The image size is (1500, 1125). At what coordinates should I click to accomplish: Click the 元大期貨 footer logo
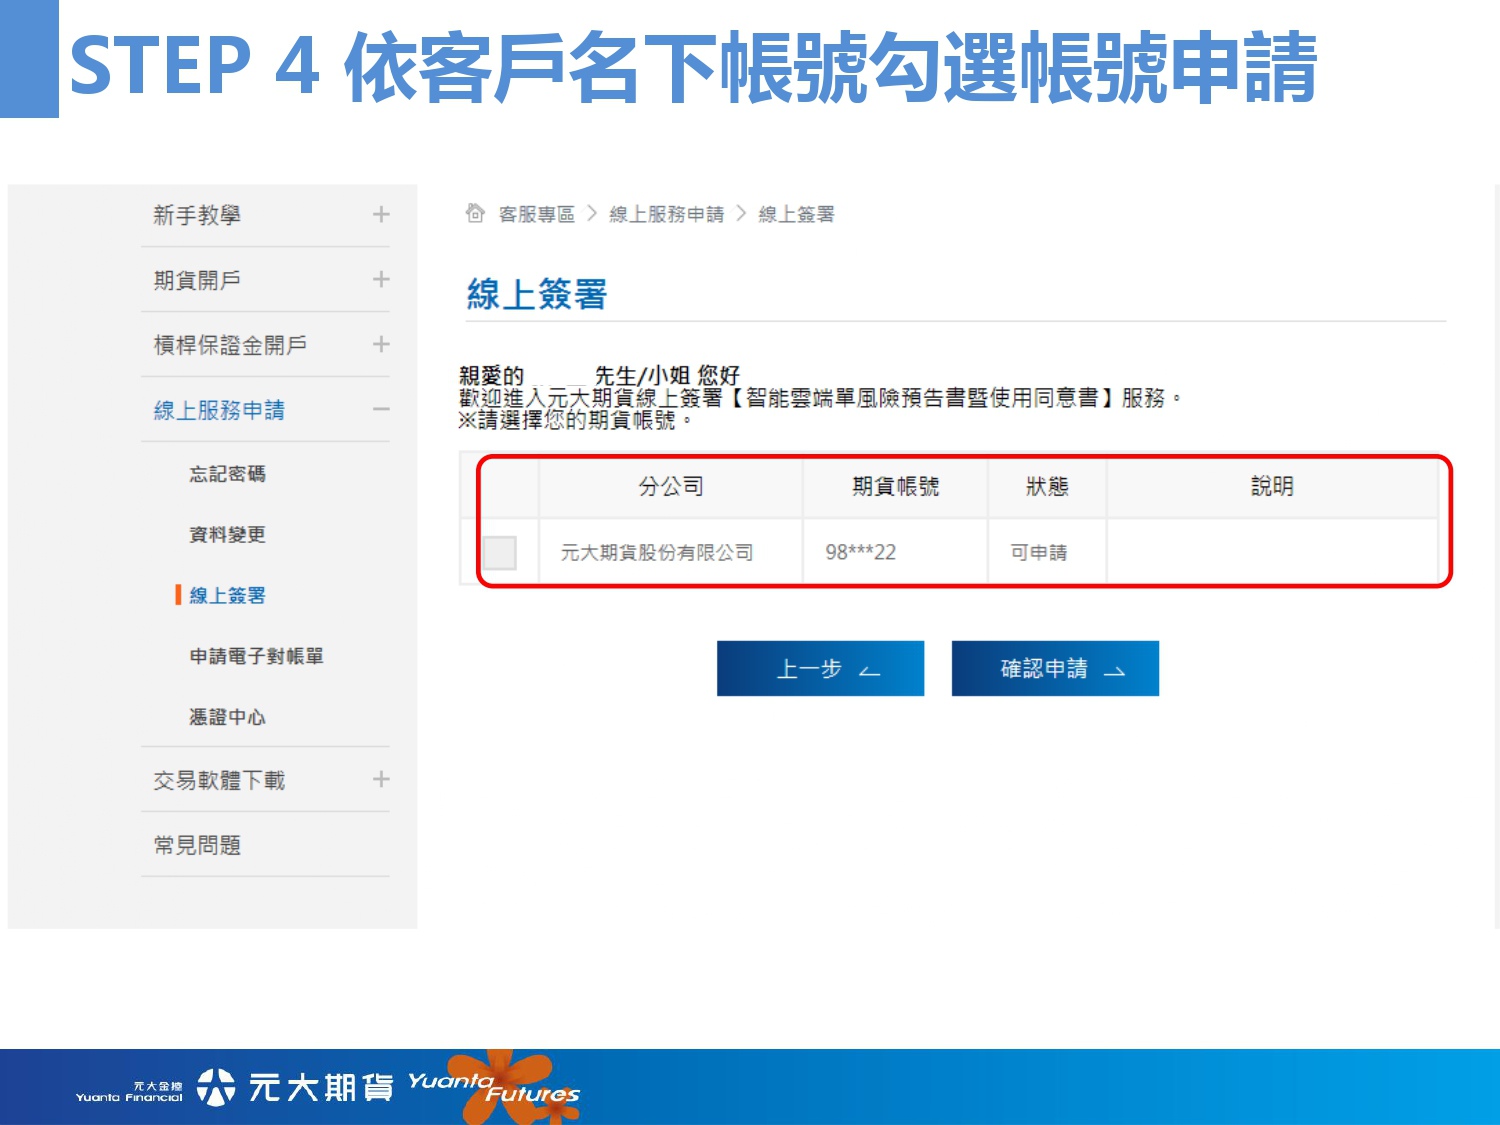(x=295, y=1087)
